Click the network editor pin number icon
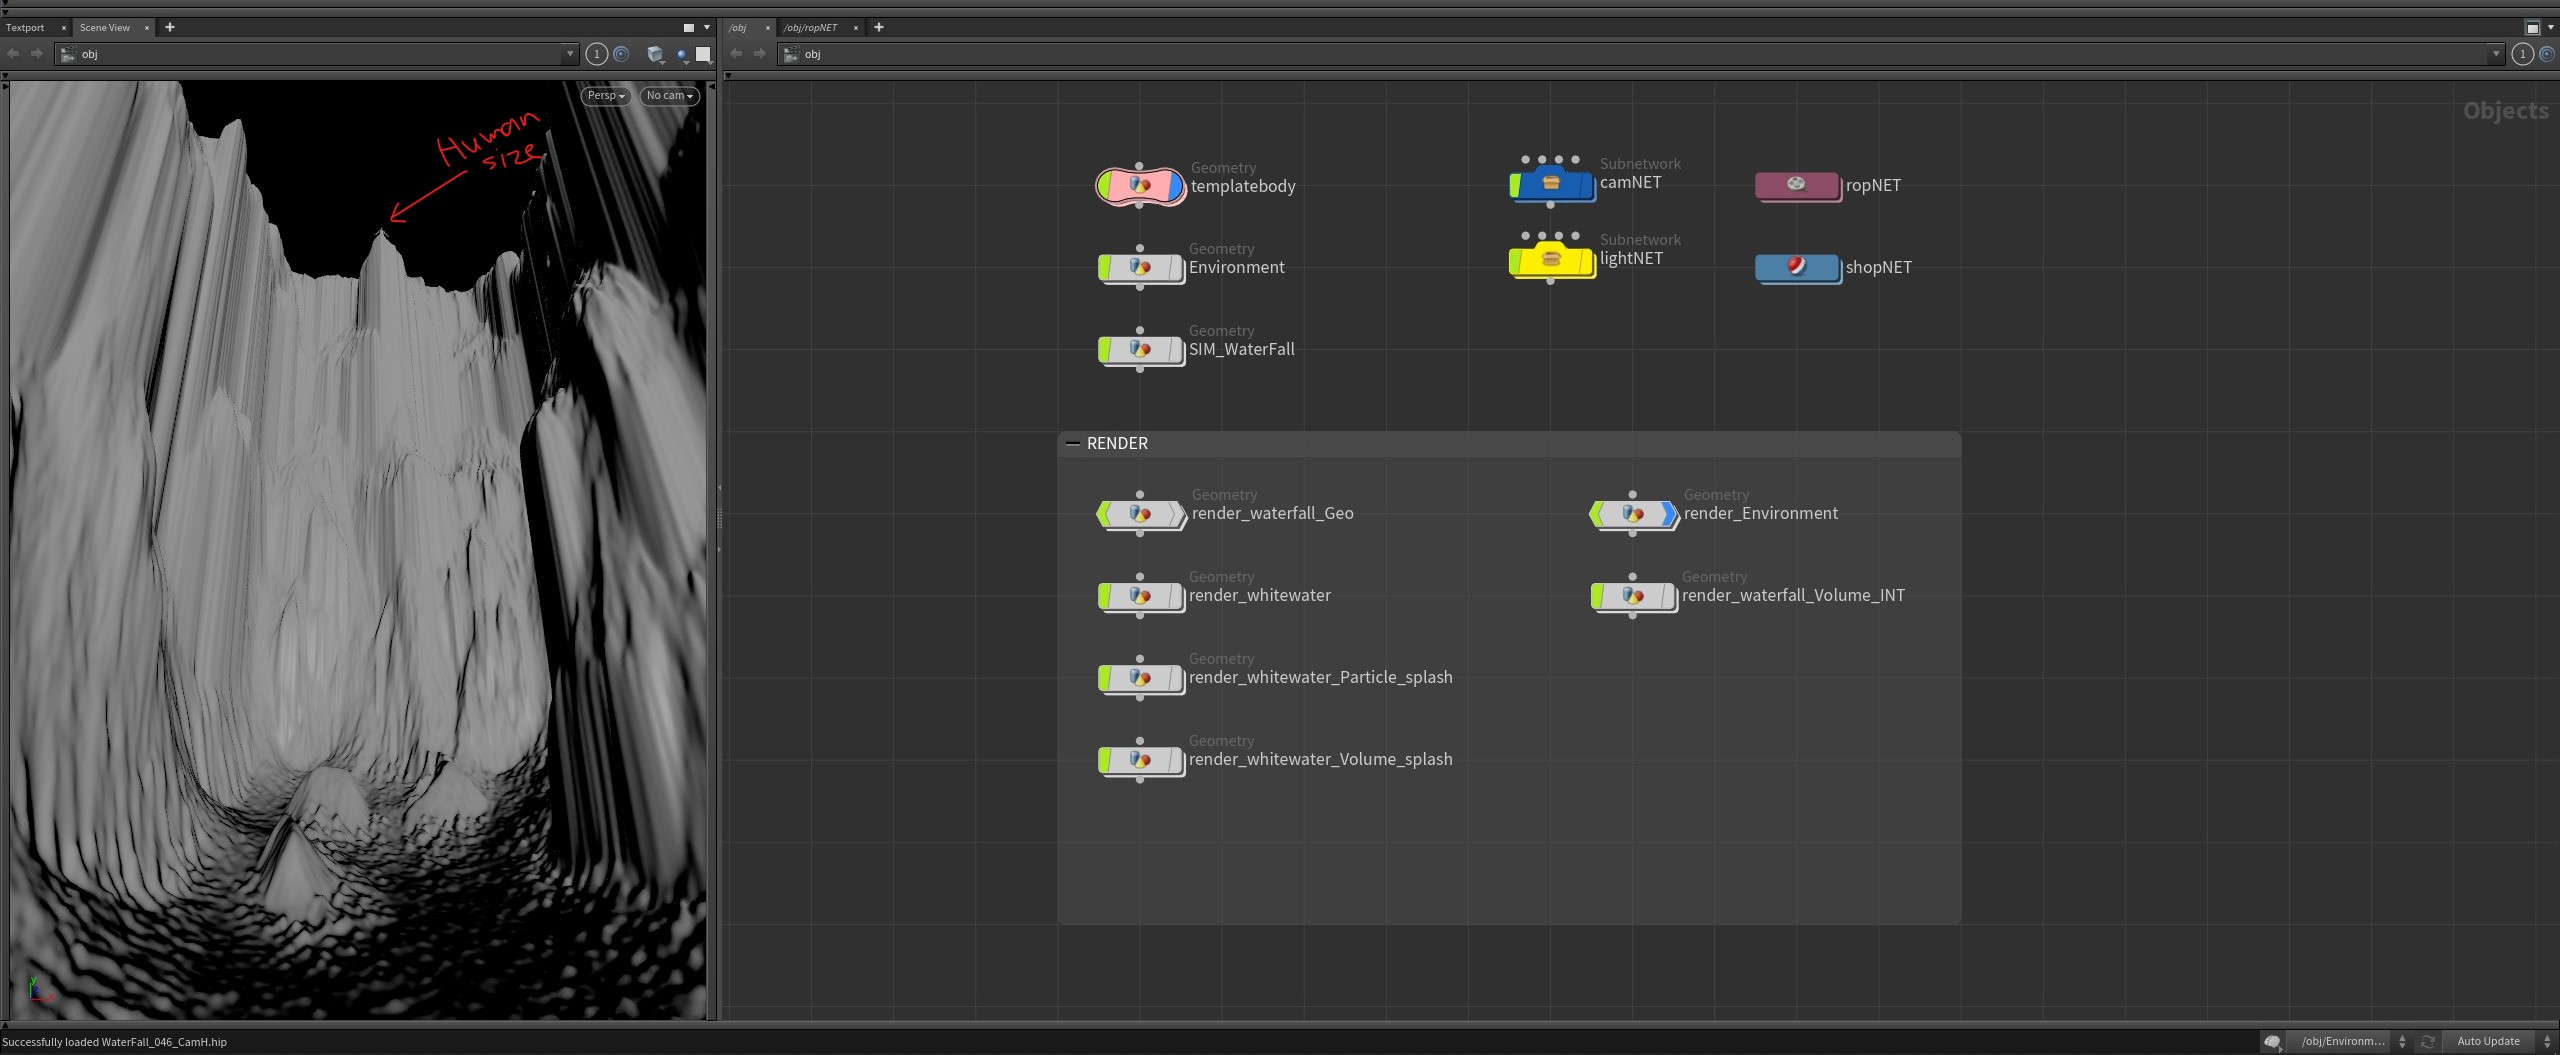This screenshot has width=2560, height=1055. (x=2523, y=54)
